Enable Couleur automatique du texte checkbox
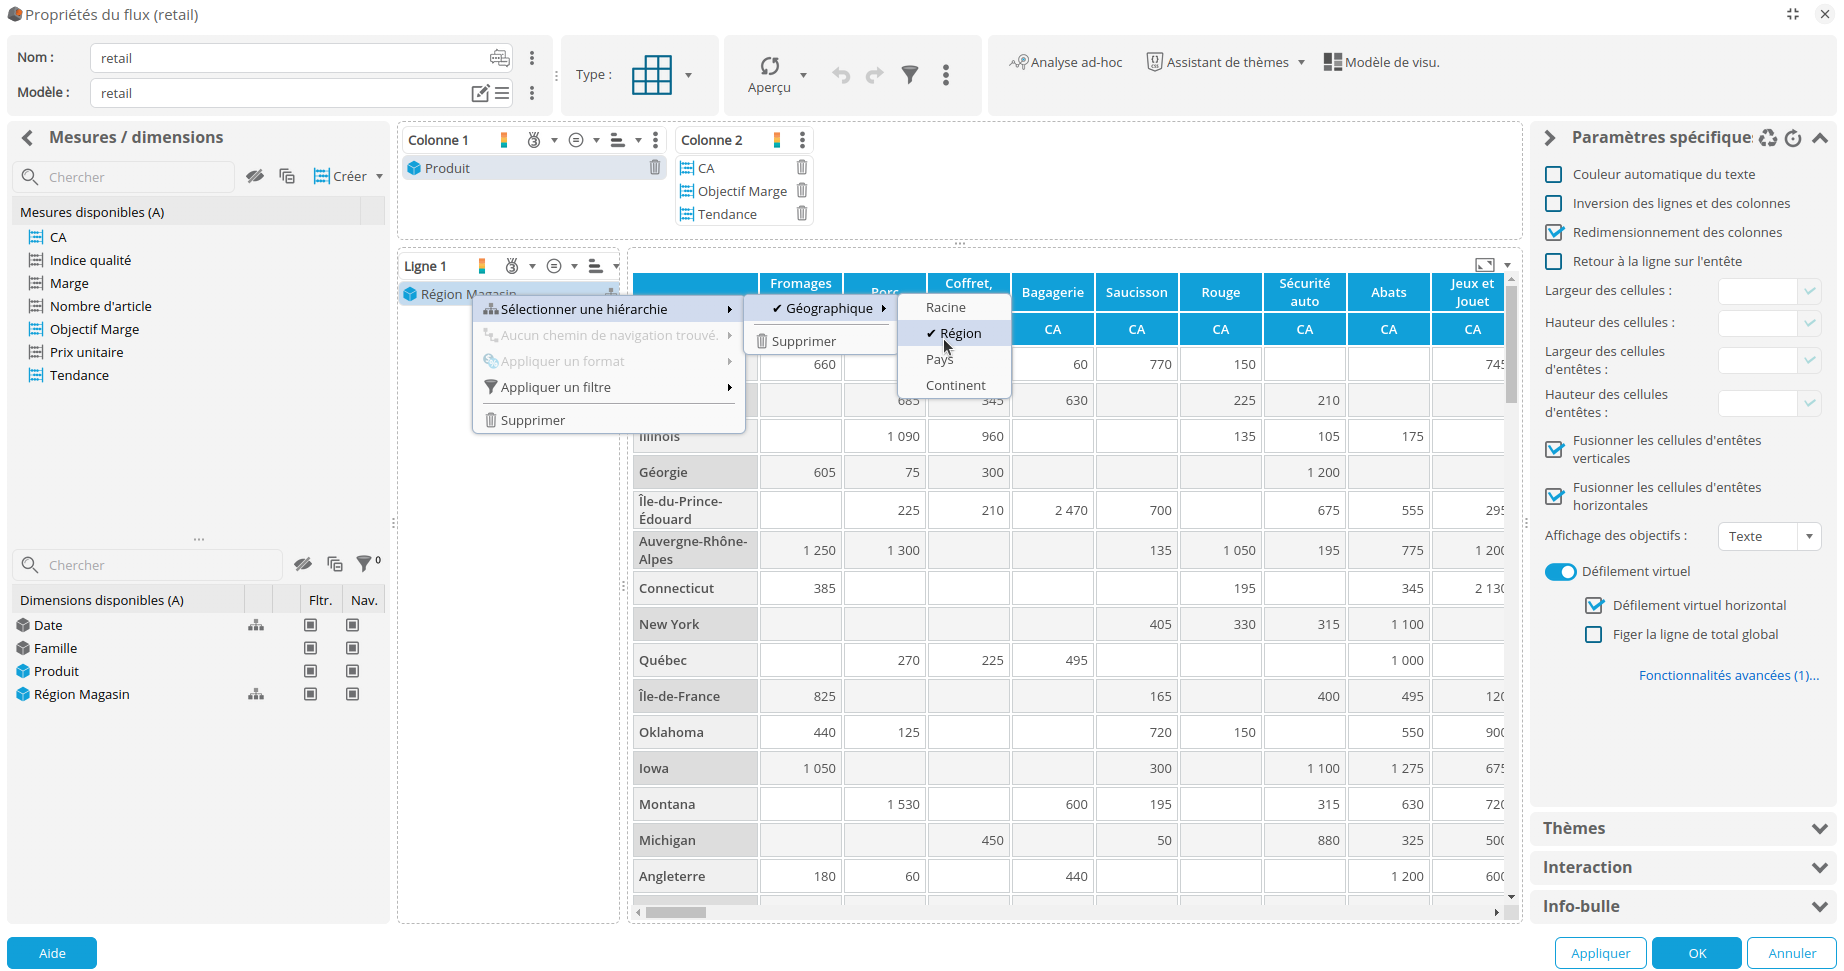 1554,175
